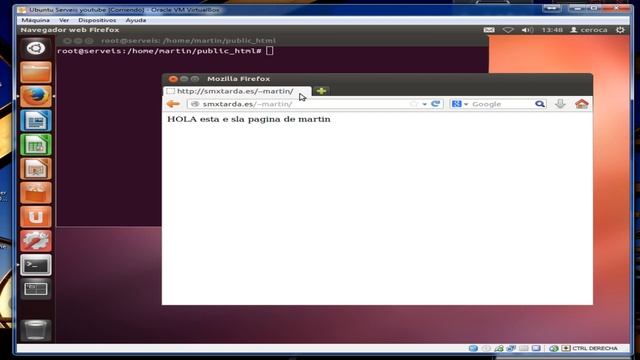Click the terminal window title bar
The height and width of the screenshot is (360, 640).
[272, 40]
